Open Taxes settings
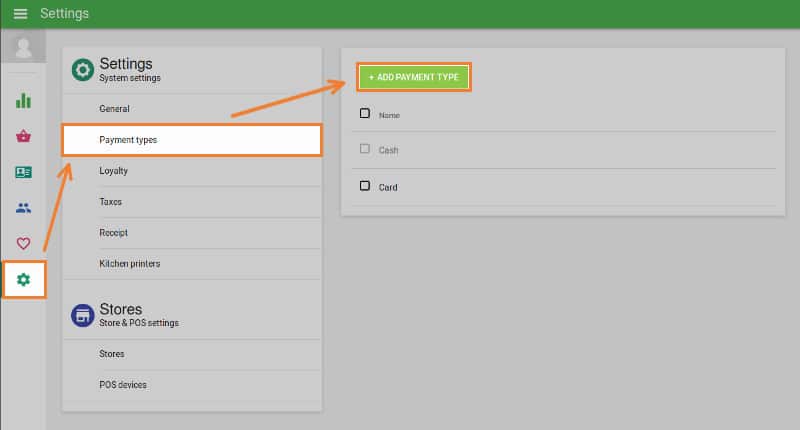Viewport: 800px width, 430px height. (192, 202)
